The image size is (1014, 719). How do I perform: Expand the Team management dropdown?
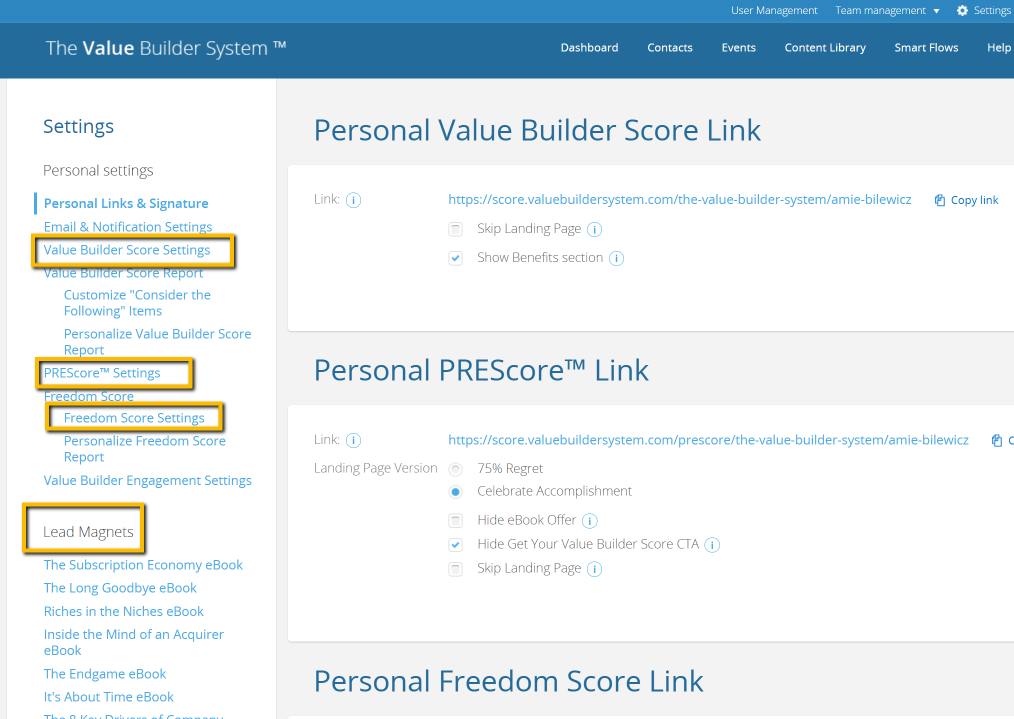(882, 10)
